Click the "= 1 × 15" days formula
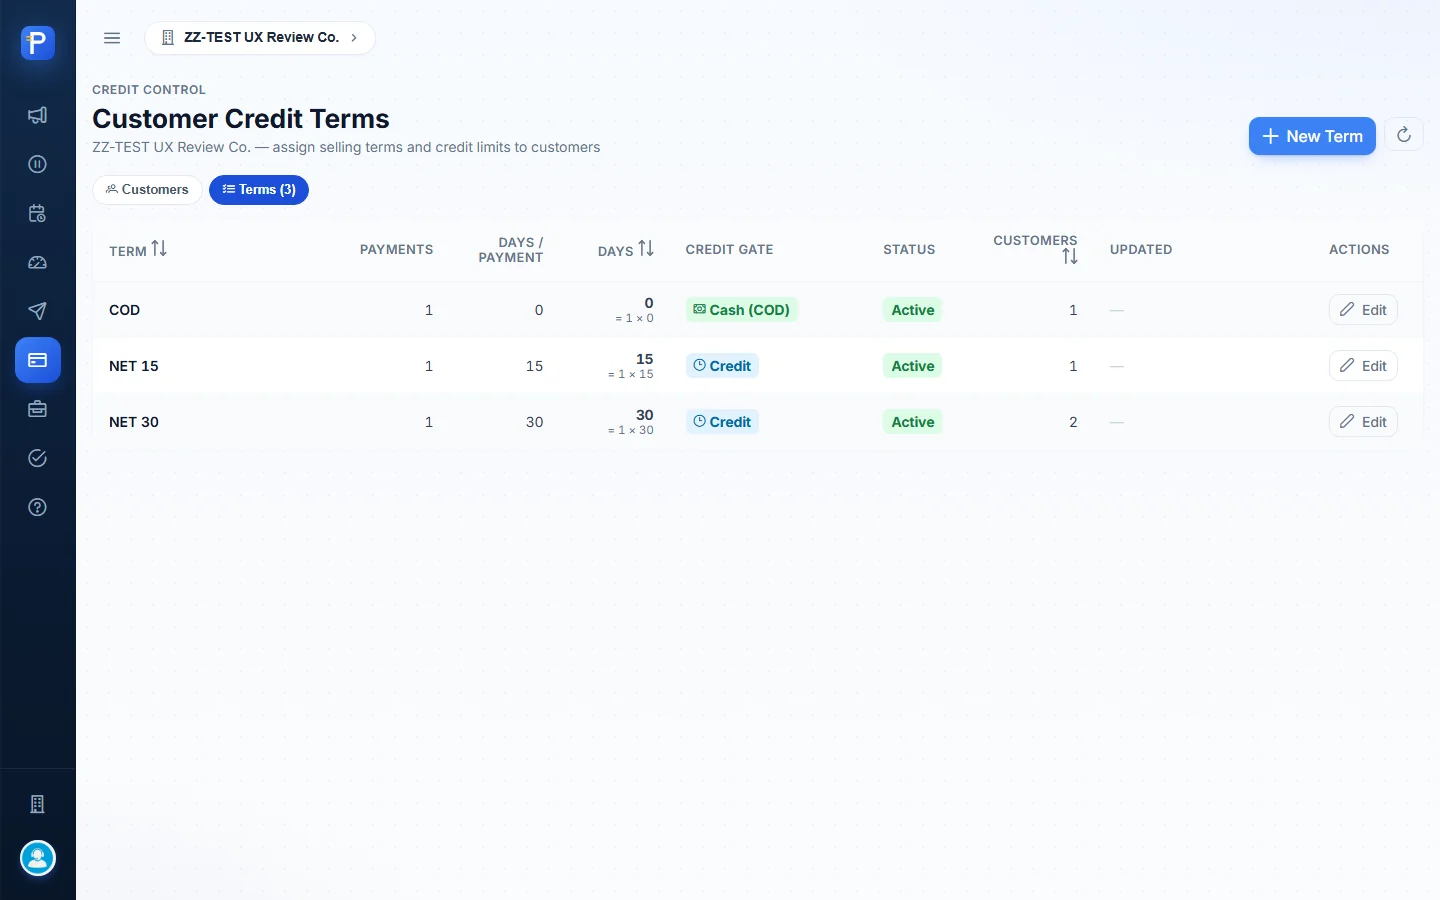This screenshot has width=1440, height=900. (x=631, y=375)
